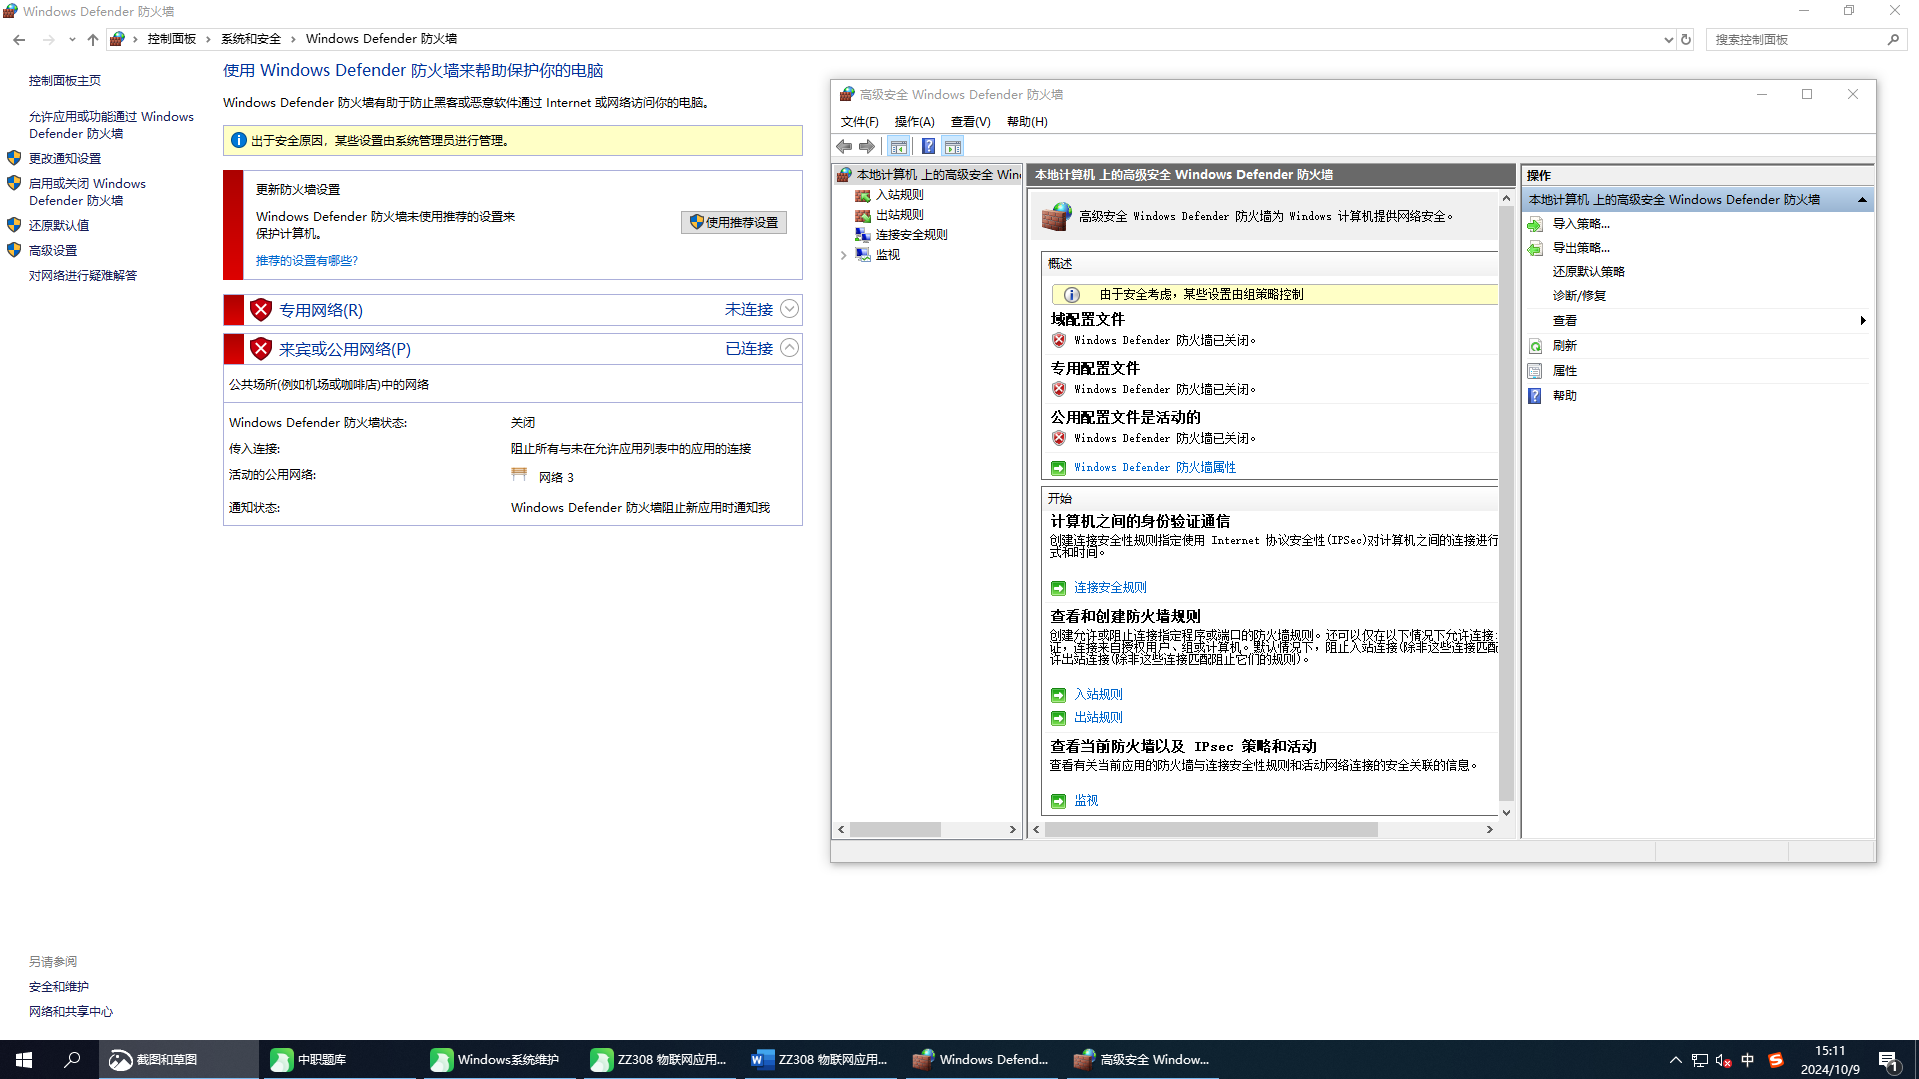This screenshot has height=1079, width=1919.
Task: Click the Help question-mark toolbar icon
Action: (928, 147)
